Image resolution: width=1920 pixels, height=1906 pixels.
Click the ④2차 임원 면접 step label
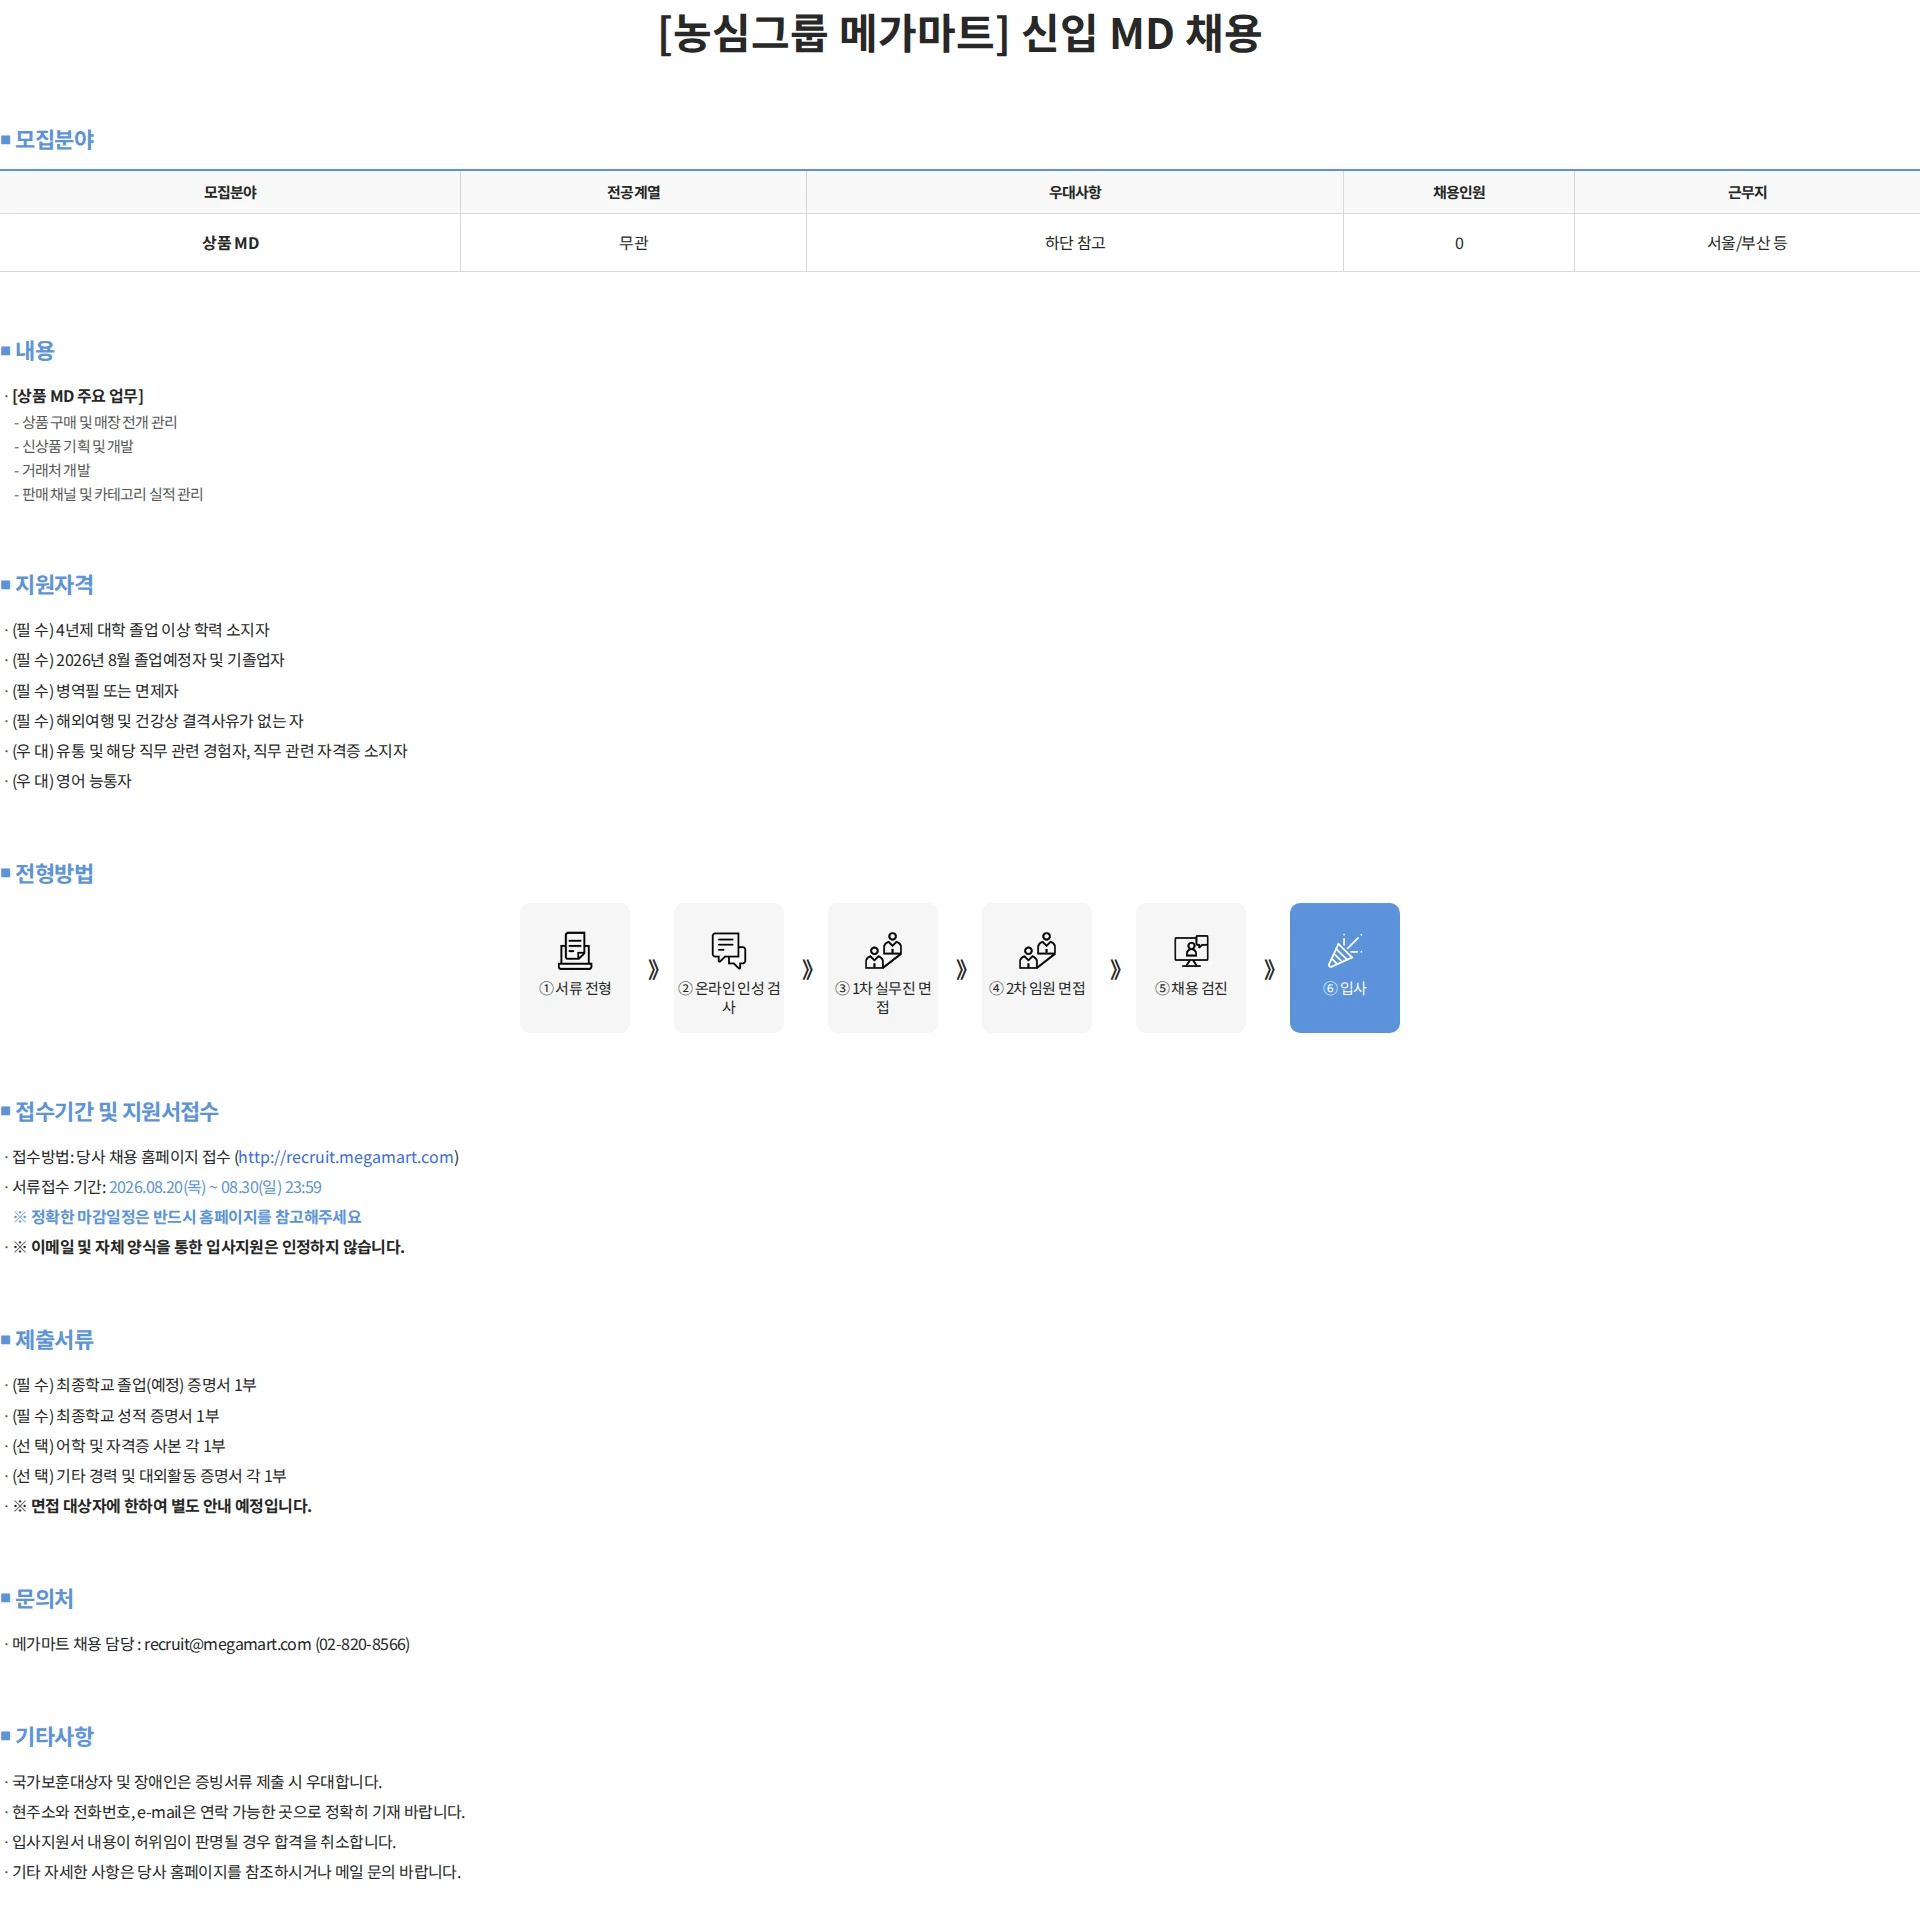(x=1037, y=988)
